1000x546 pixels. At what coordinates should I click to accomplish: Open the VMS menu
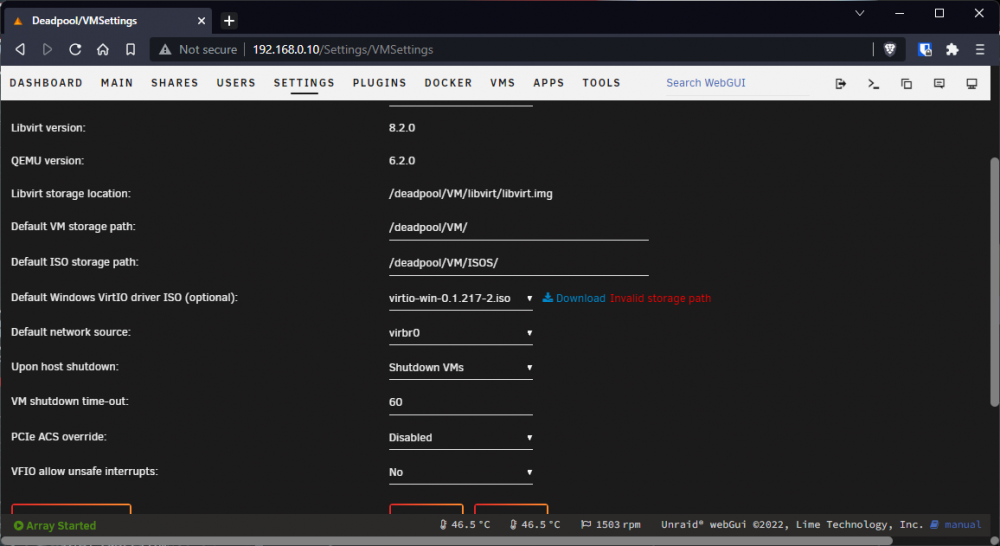(503, 83)
